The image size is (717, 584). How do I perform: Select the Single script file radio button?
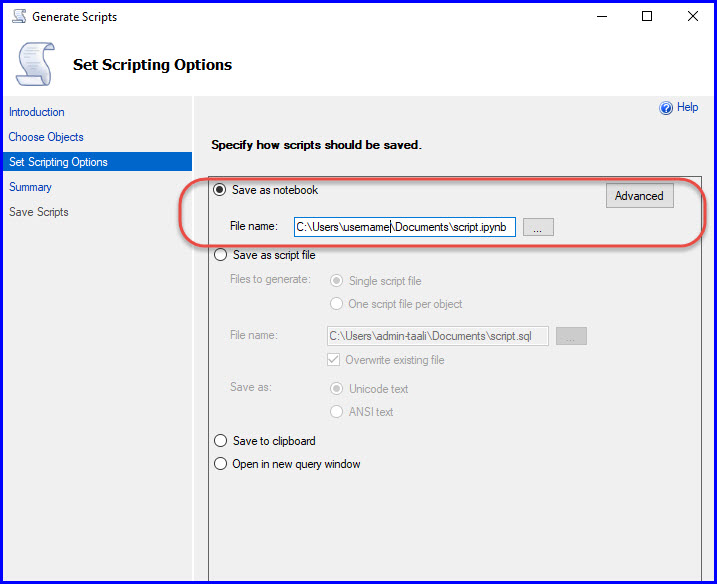point(336,281)
